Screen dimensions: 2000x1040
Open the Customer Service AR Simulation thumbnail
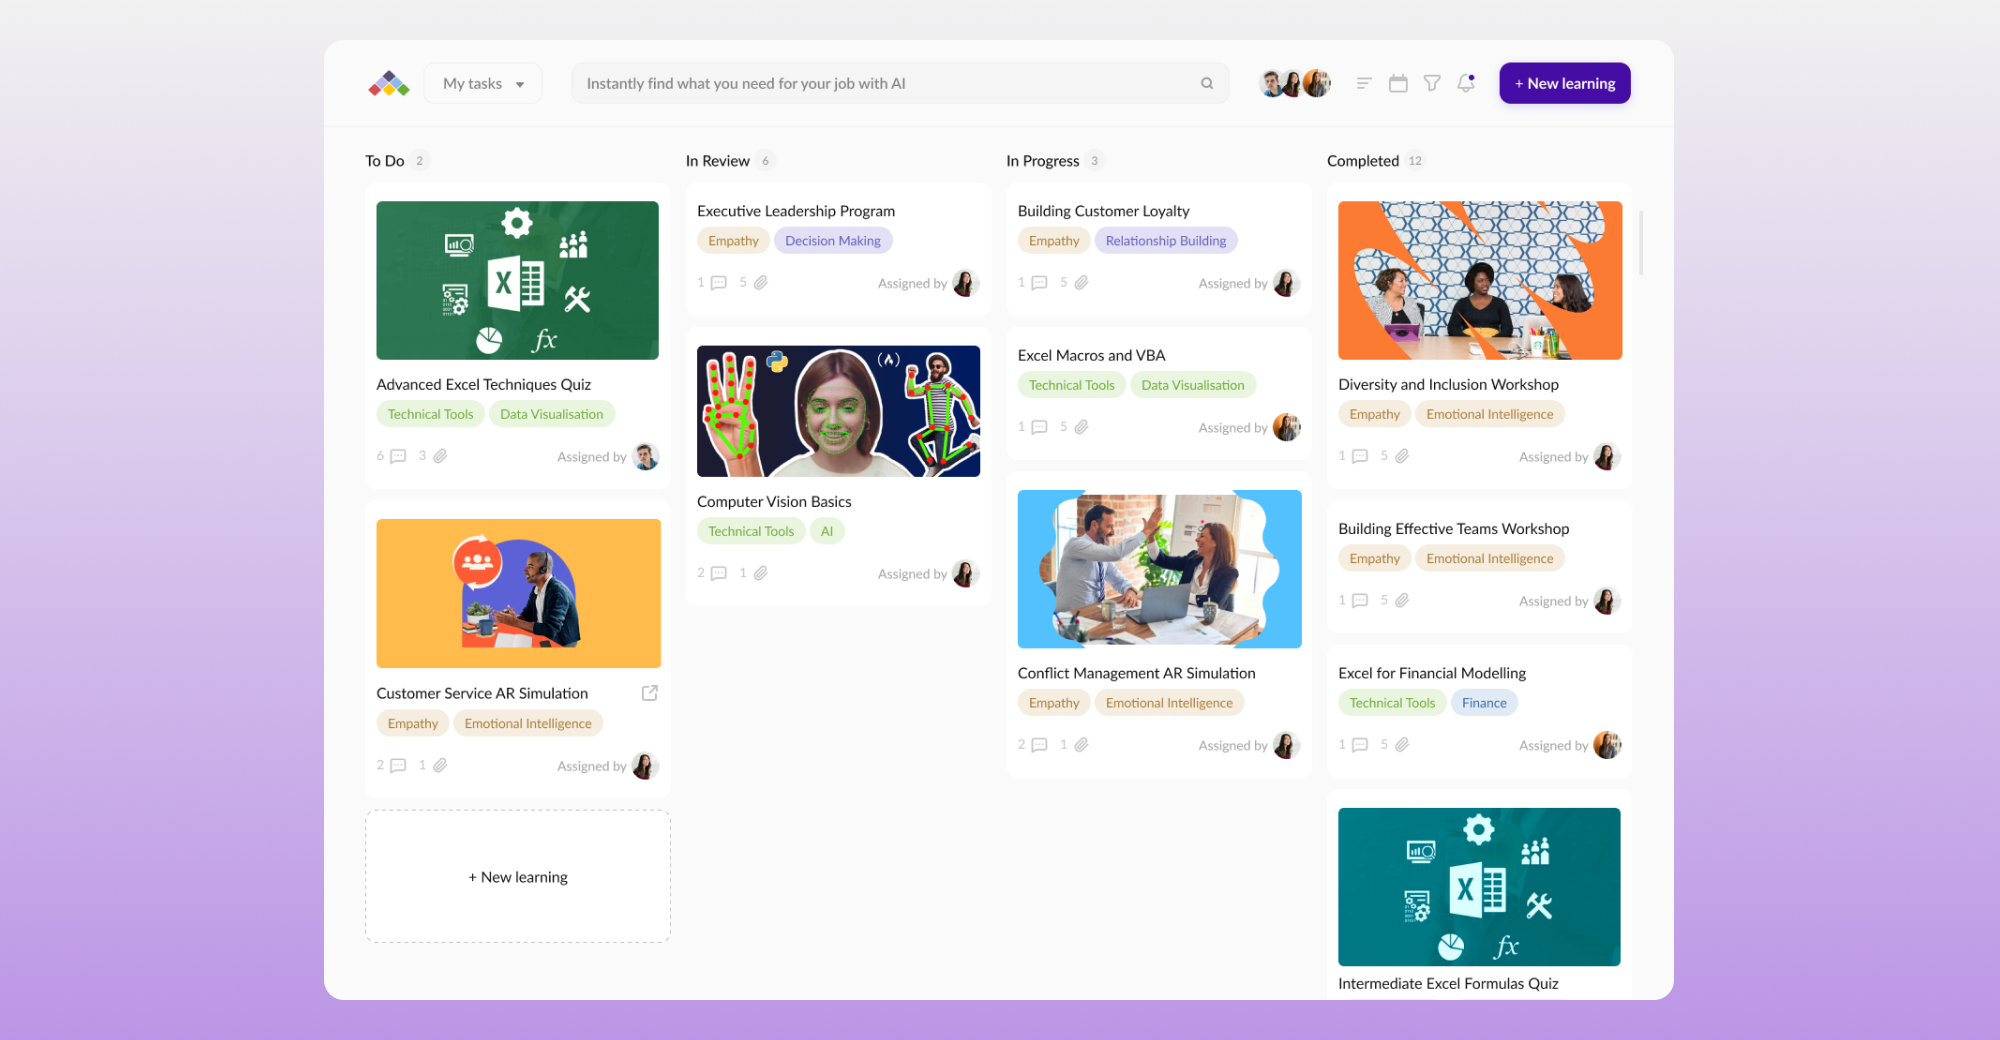pyautogui.click(x=518, y=593)
